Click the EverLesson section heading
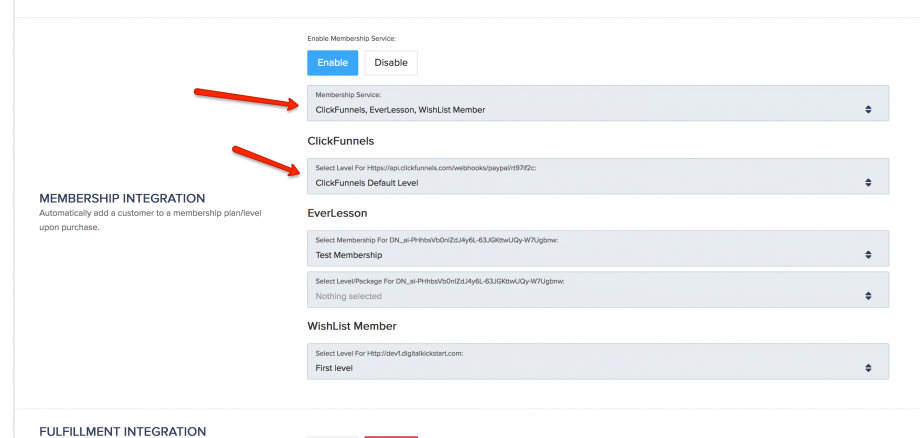 (x=337, y=213)
